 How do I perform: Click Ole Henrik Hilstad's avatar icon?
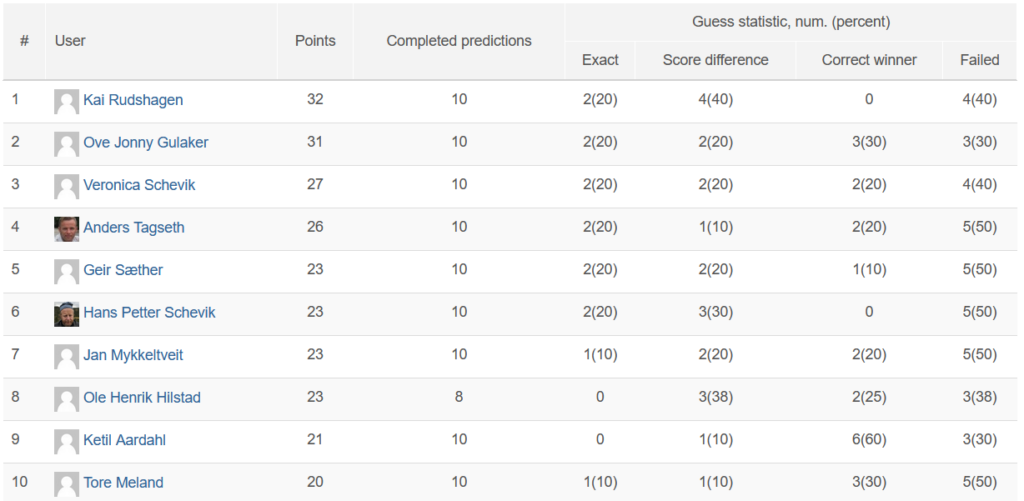[x=67, y=399]
